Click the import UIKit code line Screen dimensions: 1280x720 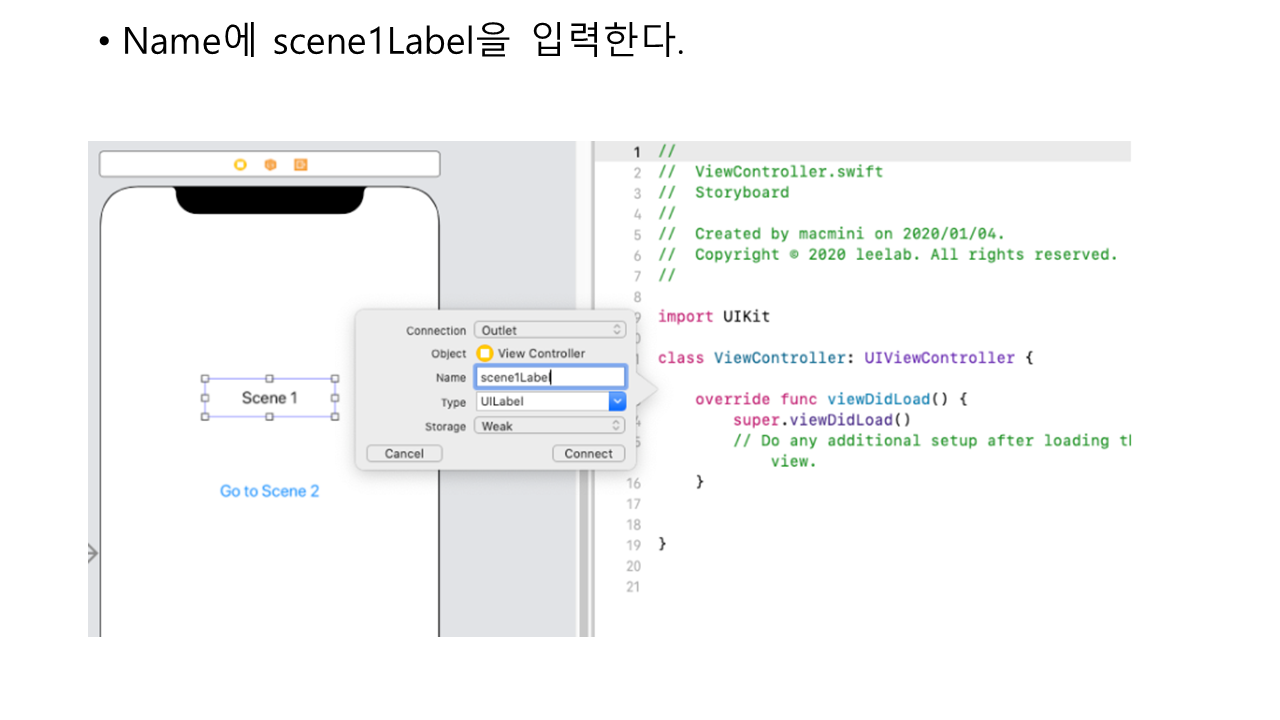(x=713, y=316)
